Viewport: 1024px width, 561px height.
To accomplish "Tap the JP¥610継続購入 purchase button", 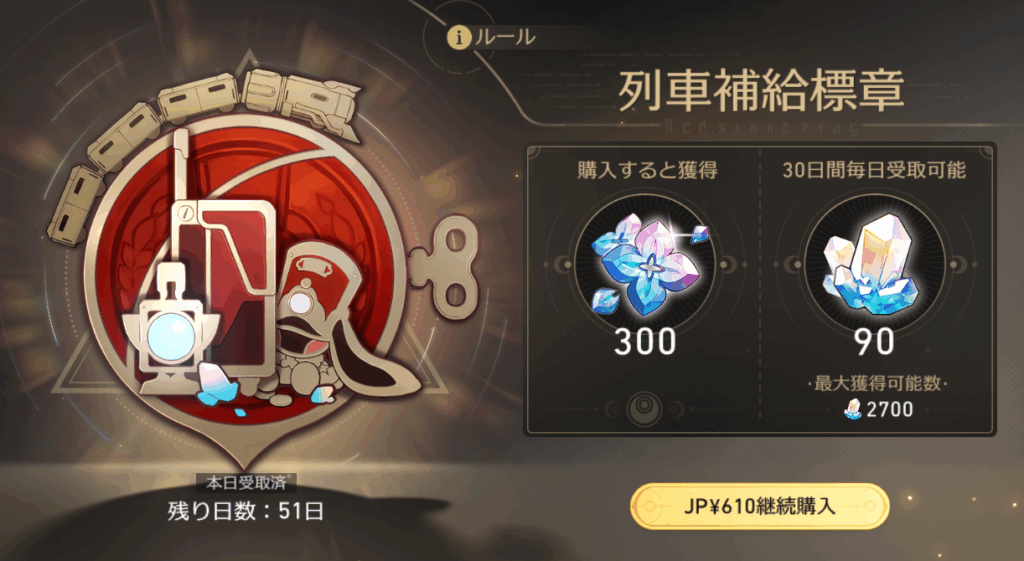I will click(760, 506).
